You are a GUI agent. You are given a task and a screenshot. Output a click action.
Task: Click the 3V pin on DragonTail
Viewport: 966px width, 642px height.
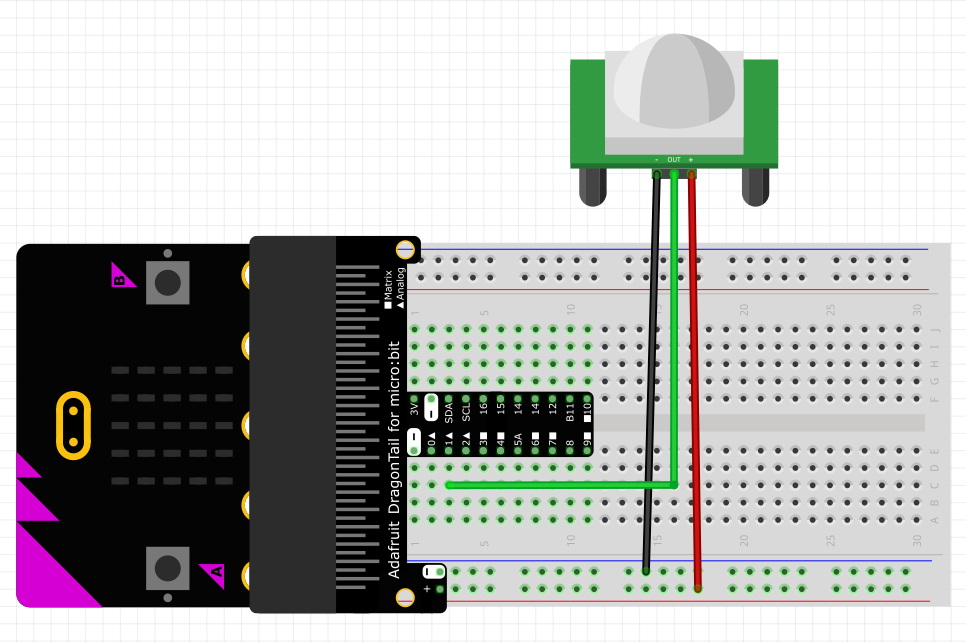[414, 407]
